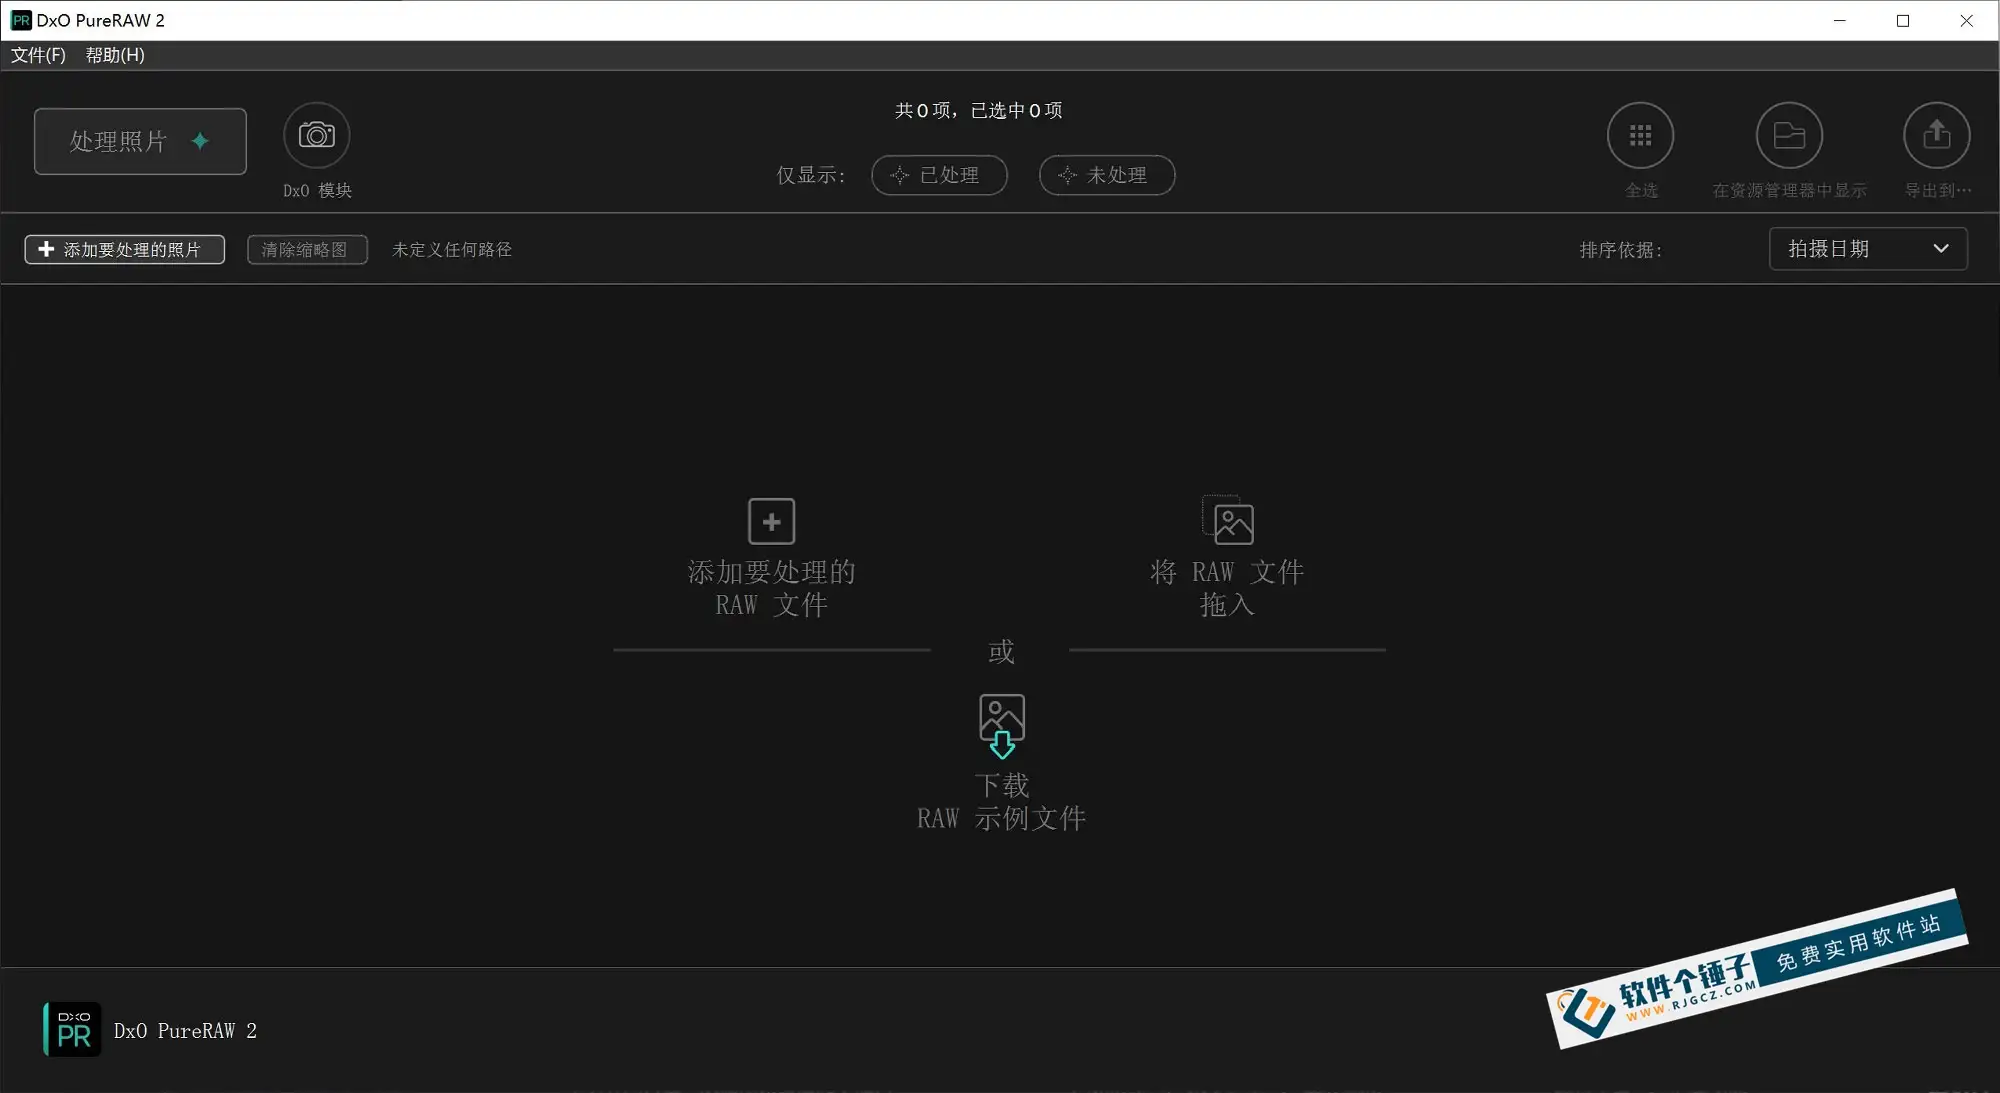Click the 共0项,已选中0项 status text

[978, 110]
